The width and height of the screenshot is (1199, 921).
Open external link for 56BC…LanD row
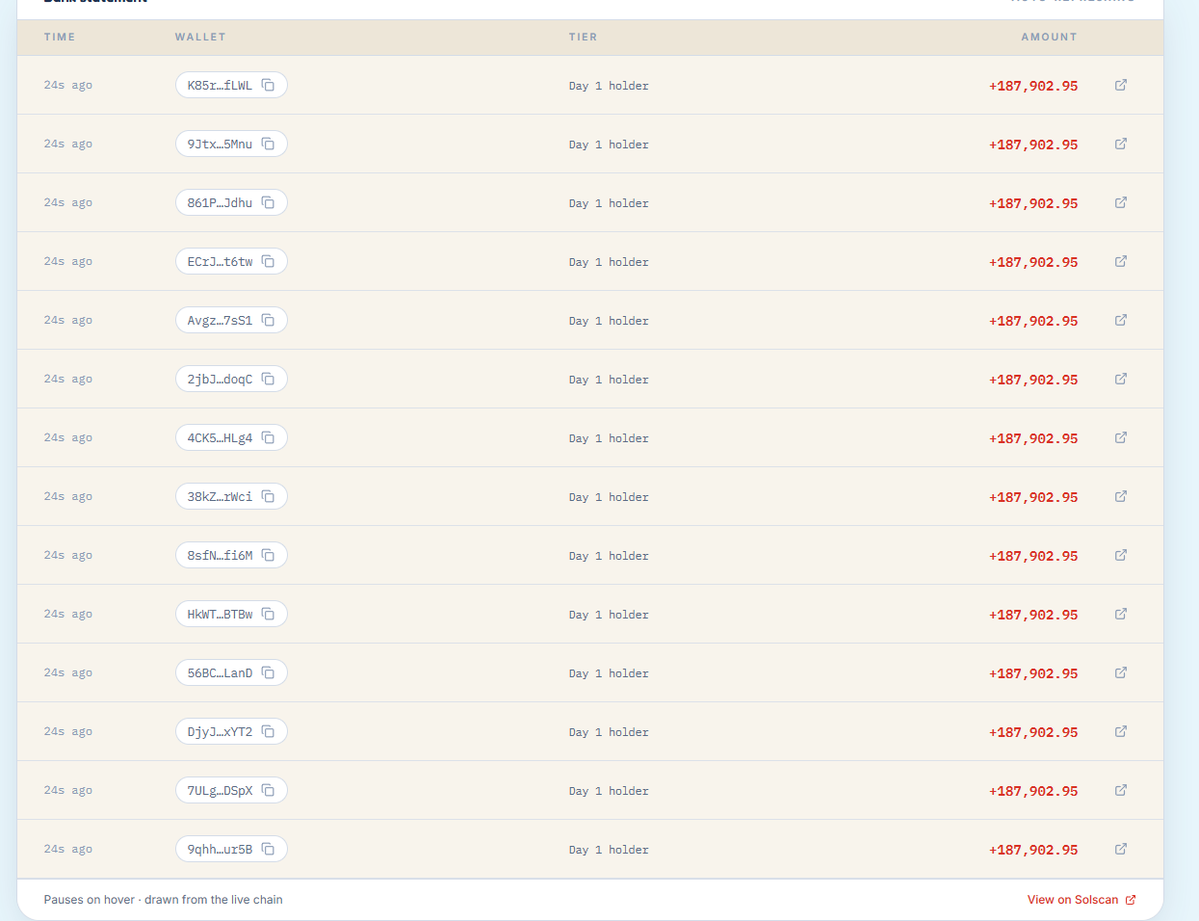[1121, 672]
